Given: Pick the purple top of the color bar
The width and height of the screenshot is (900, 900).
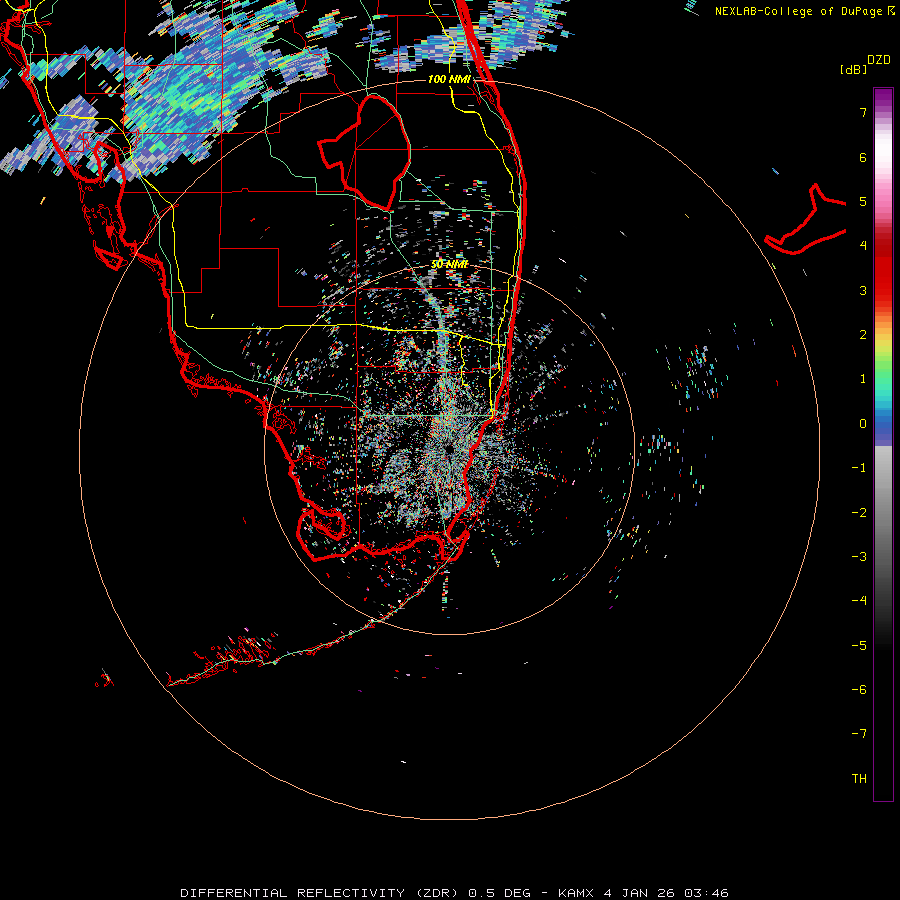Looking at the screenshot, I should pyautogui.click(x=883, y=99).
